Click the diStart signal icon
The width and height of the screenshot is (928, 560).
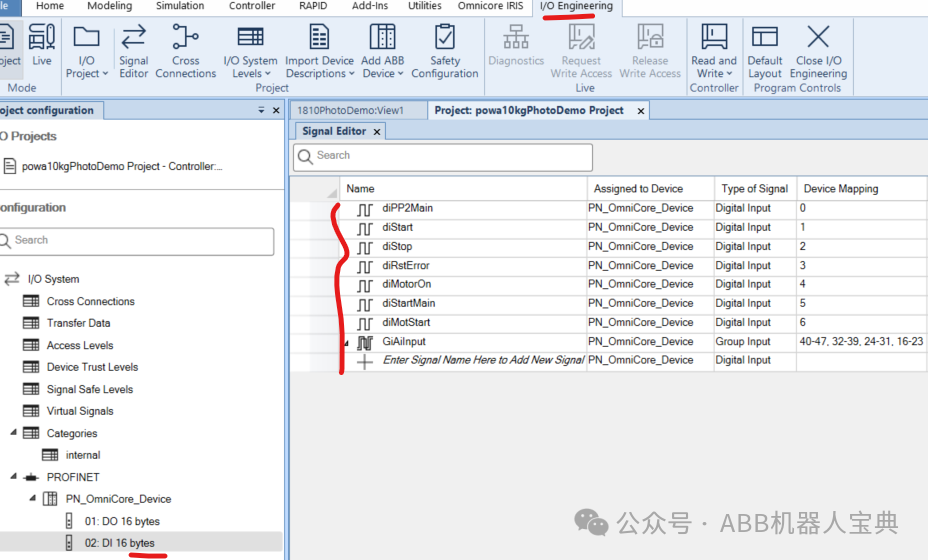(365, 228)
